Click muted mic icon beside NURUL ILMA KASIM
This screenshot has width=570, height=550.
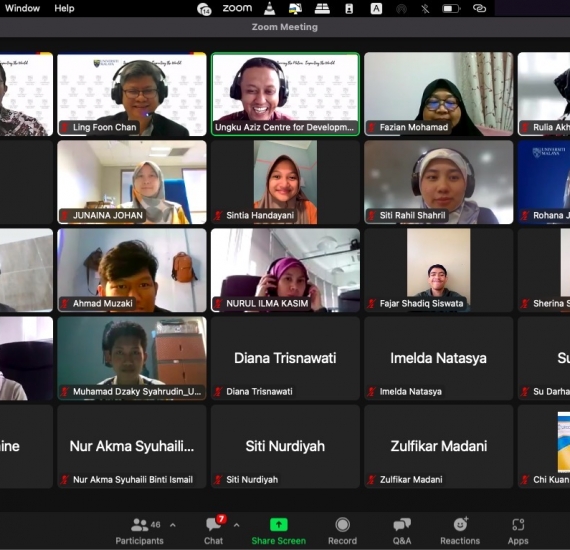pyautogui.click(x=218, y=303)
